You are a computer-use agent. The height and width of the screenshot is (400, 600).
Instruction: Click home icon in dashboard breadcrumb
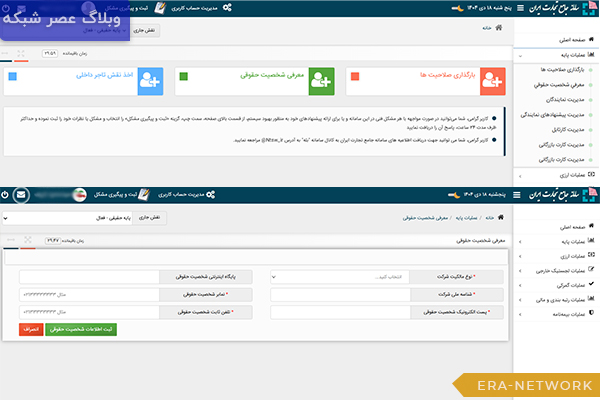tap(499, 28)
